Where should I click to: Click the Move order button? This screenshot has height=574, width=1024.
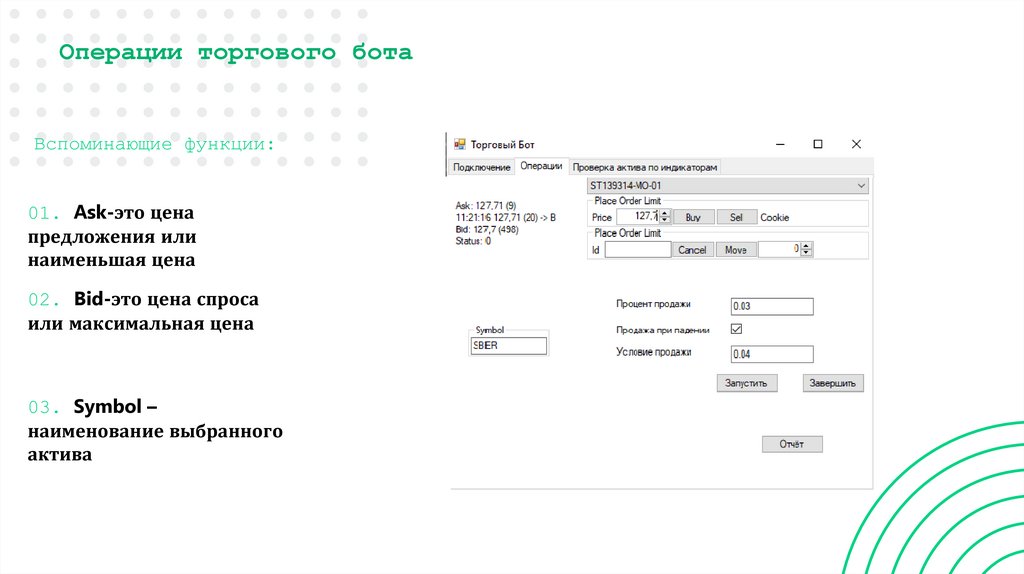[x=736, y=250]
